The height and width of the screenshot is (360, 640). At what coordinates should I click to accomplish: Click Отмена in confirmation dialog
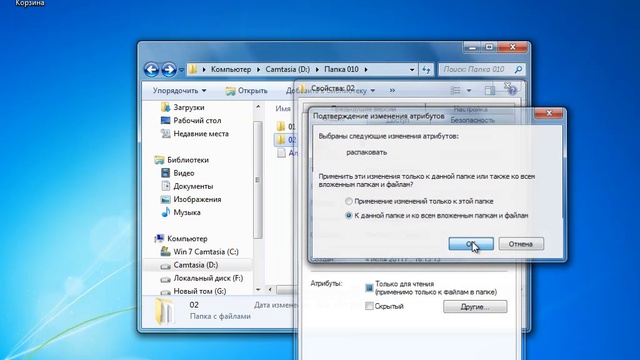pyautogui.click(x=521, y=244)
